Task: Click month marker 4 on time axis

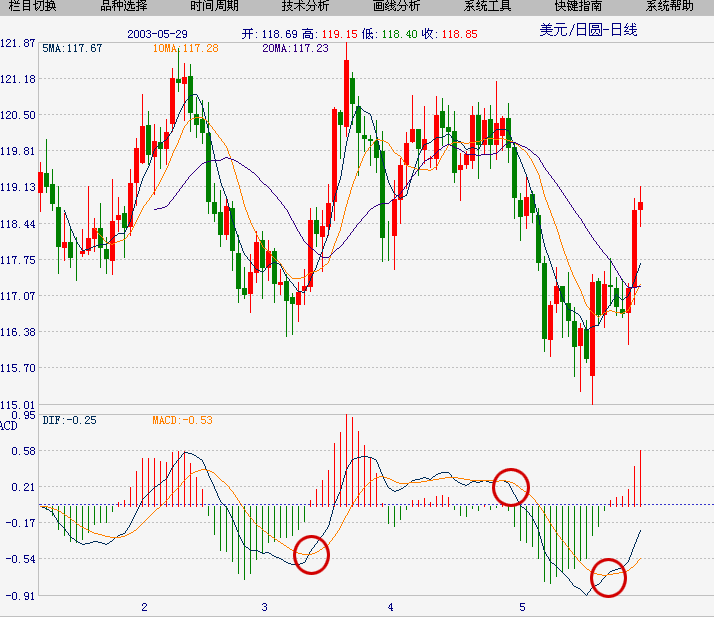Action: 390,607
